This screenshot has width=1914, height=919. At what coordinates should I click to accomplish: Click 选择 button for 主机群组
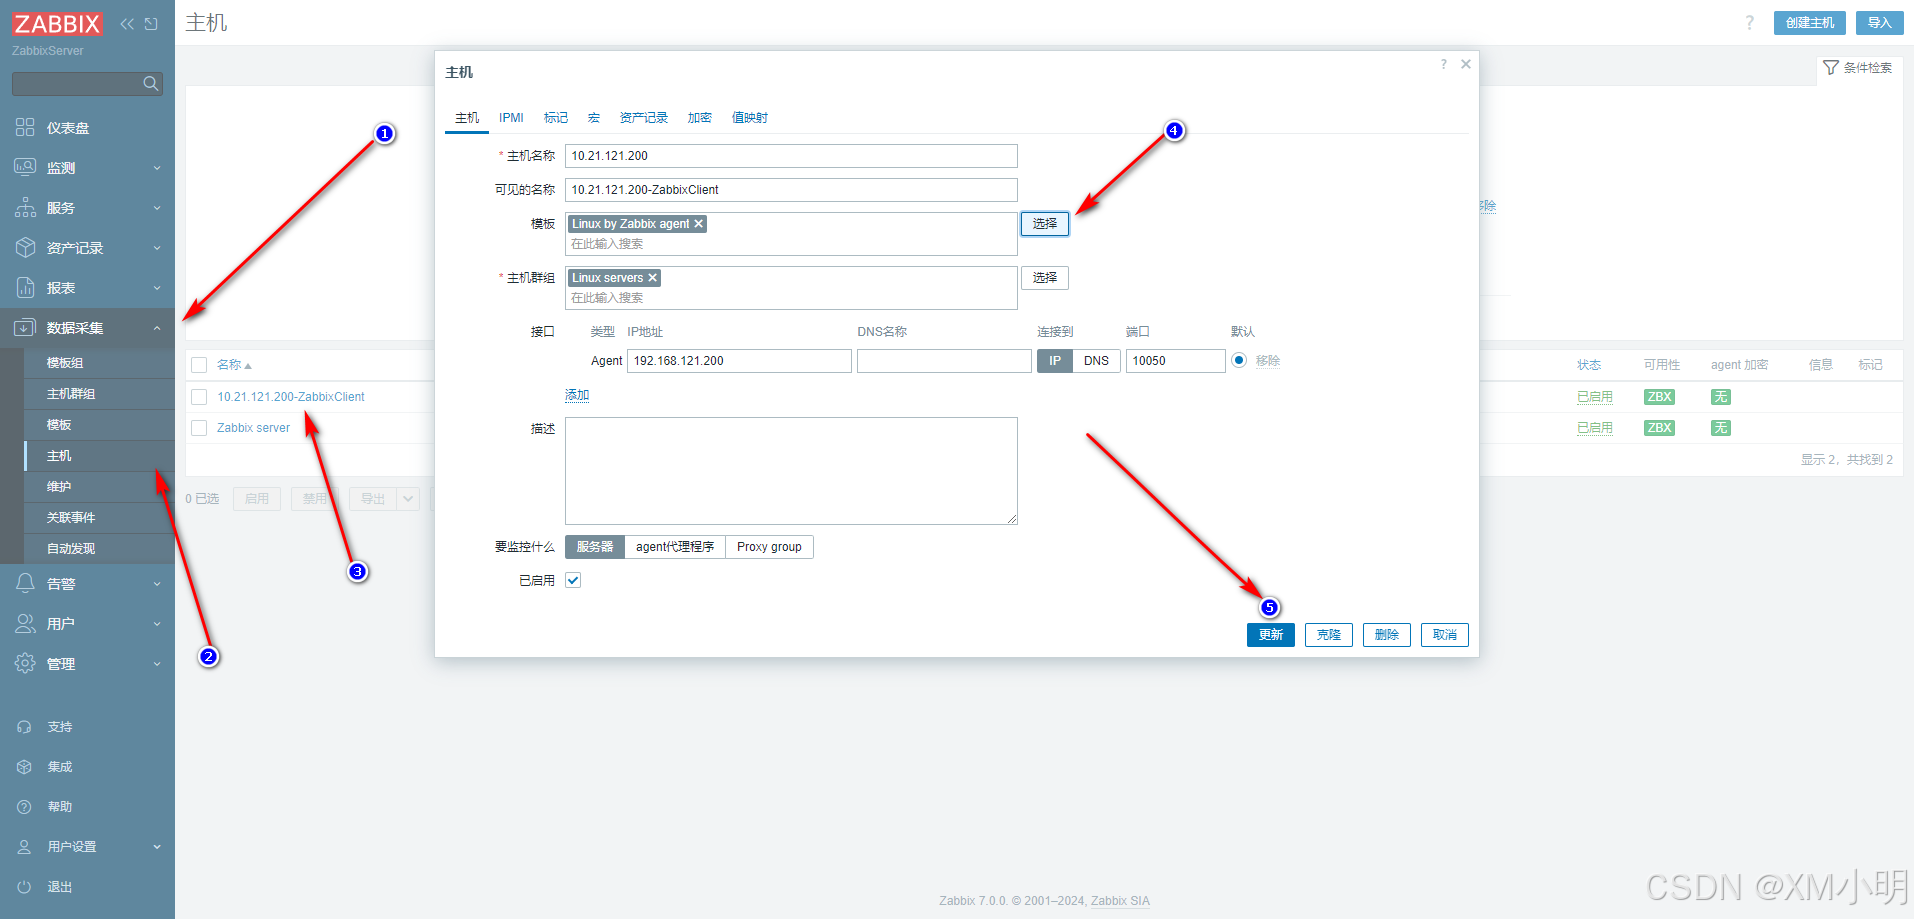click(1045, 278)
